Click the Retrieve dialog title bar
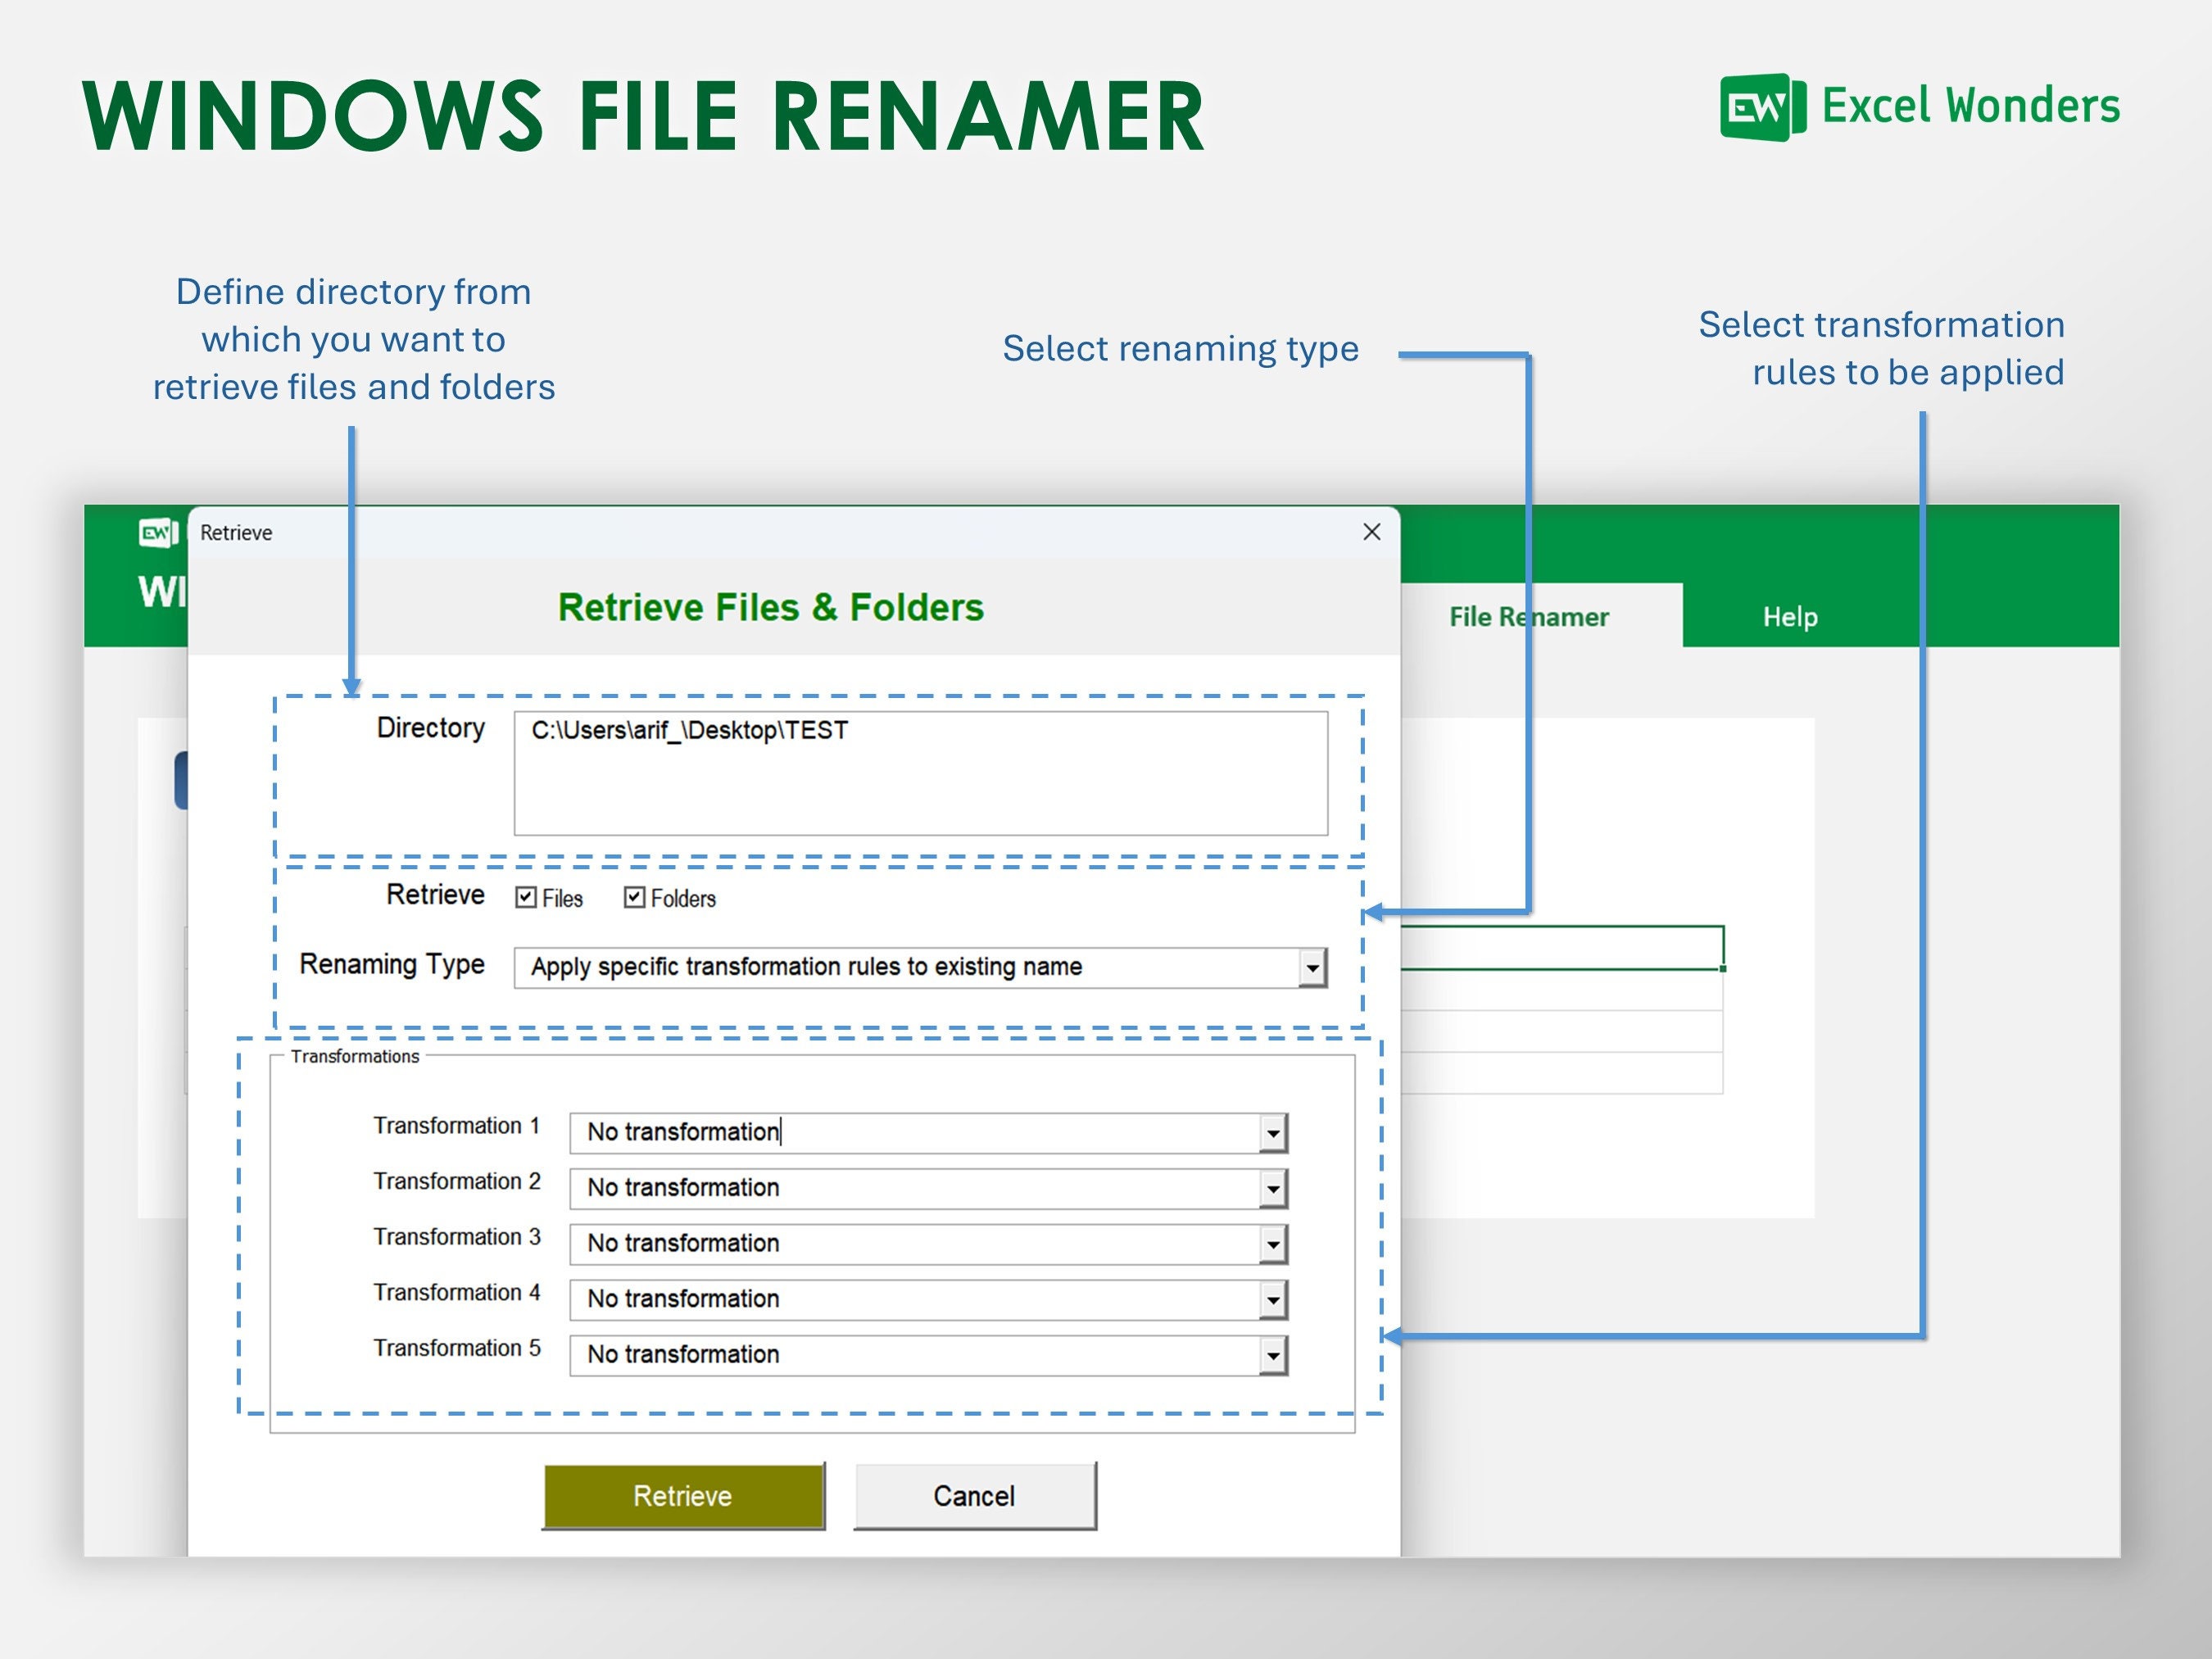The width and height of the screenshot is (2212, 1659). pos(700,532)
